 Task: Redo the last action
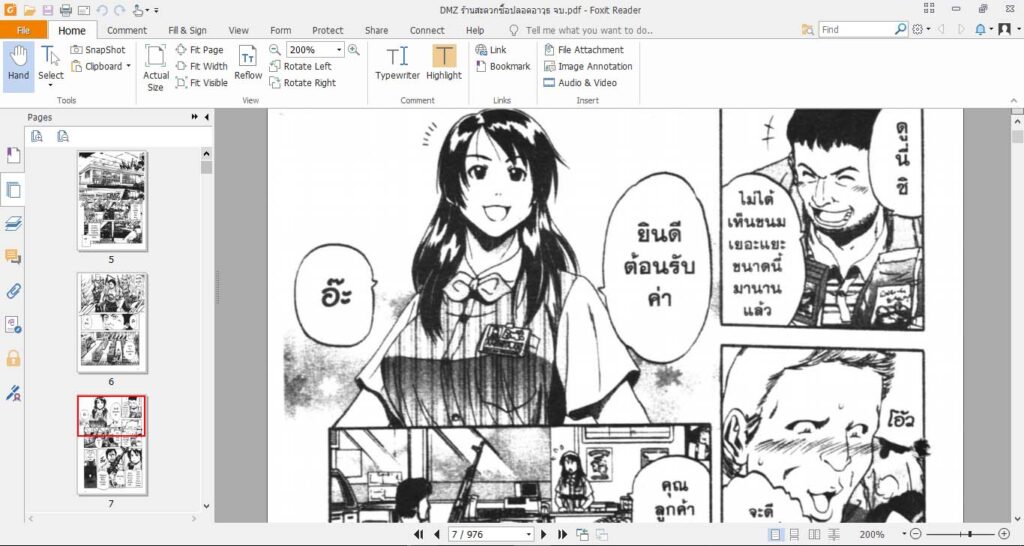120,10
